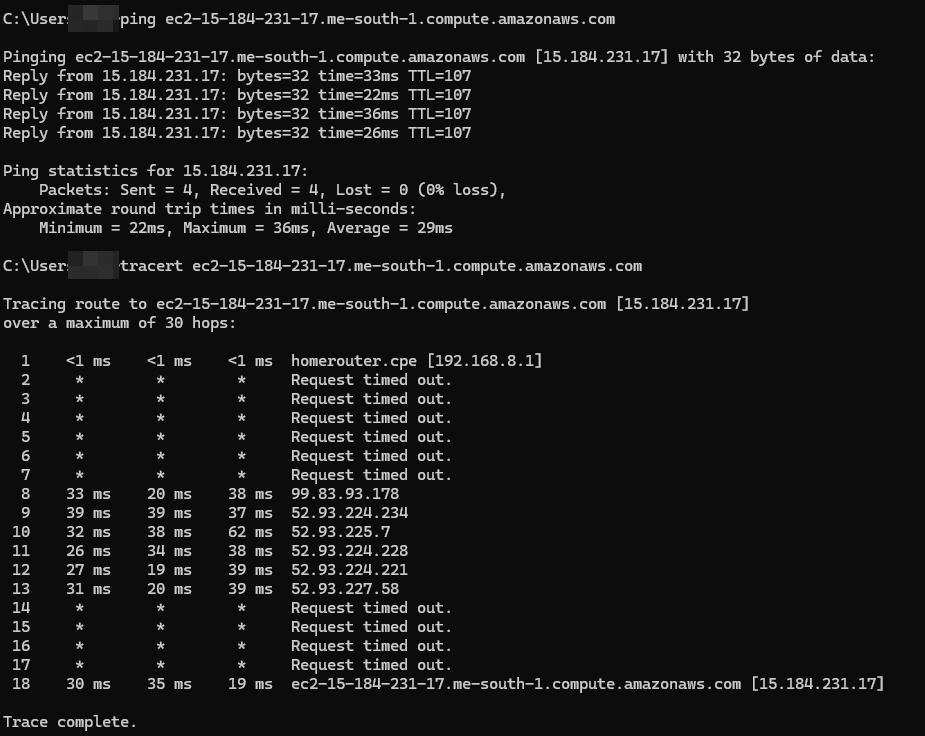Screen dimensions: 925x736
Task: Click IP address 52.93.227.58 at hop 13
Action: [x=345, y=589]
